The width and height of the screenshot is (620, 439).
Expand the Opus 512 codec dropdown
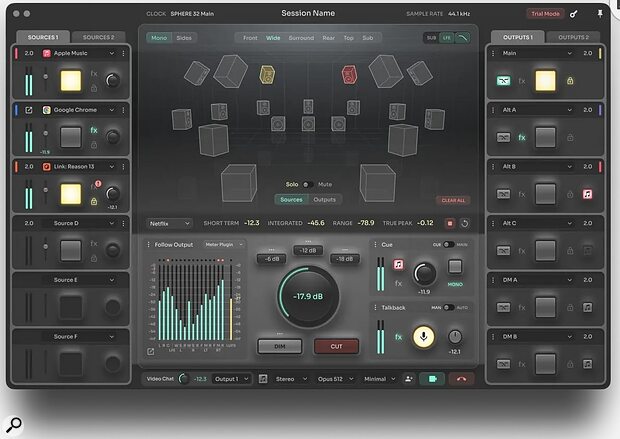pos(335,379)
